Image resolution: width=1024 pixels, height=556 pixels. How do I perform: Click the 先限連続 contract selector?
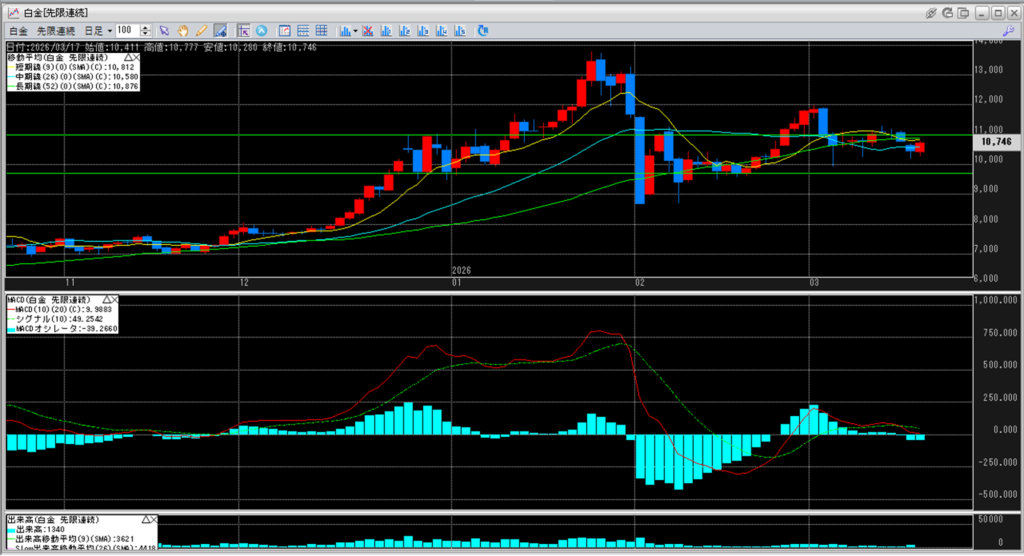(56, 31)
